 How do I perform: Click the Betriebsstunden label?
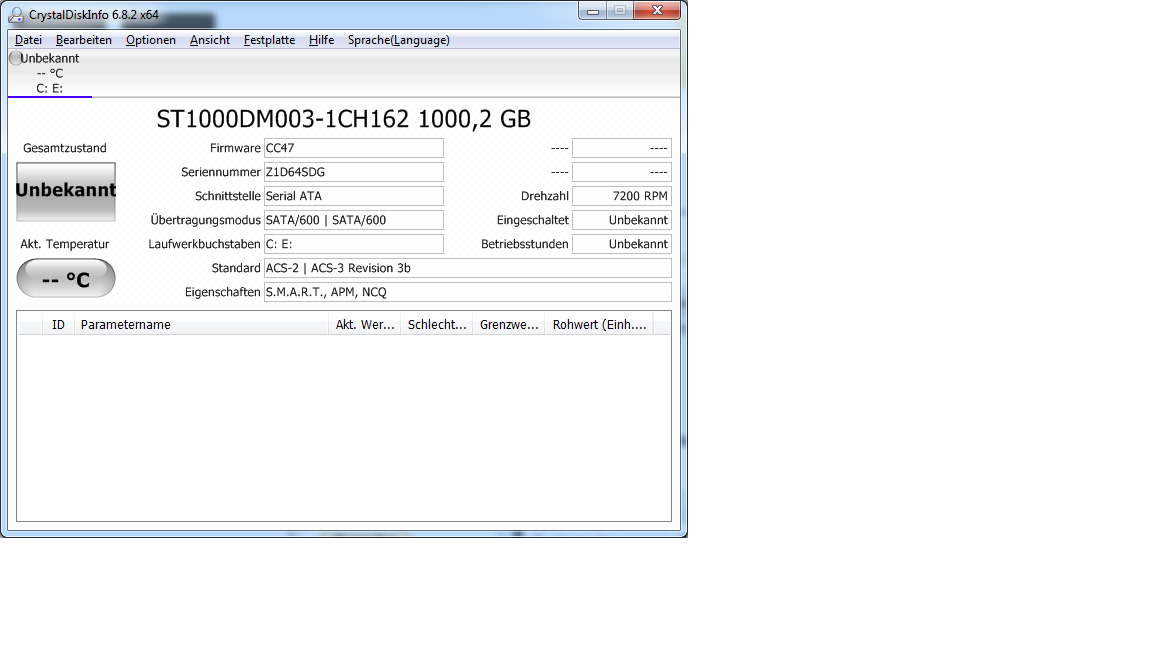(x=525, y=244)
